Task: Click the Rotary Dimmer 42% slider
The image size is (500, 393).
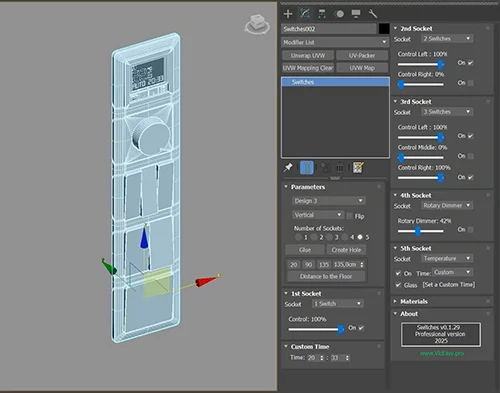Action: (x=422, y=231)
